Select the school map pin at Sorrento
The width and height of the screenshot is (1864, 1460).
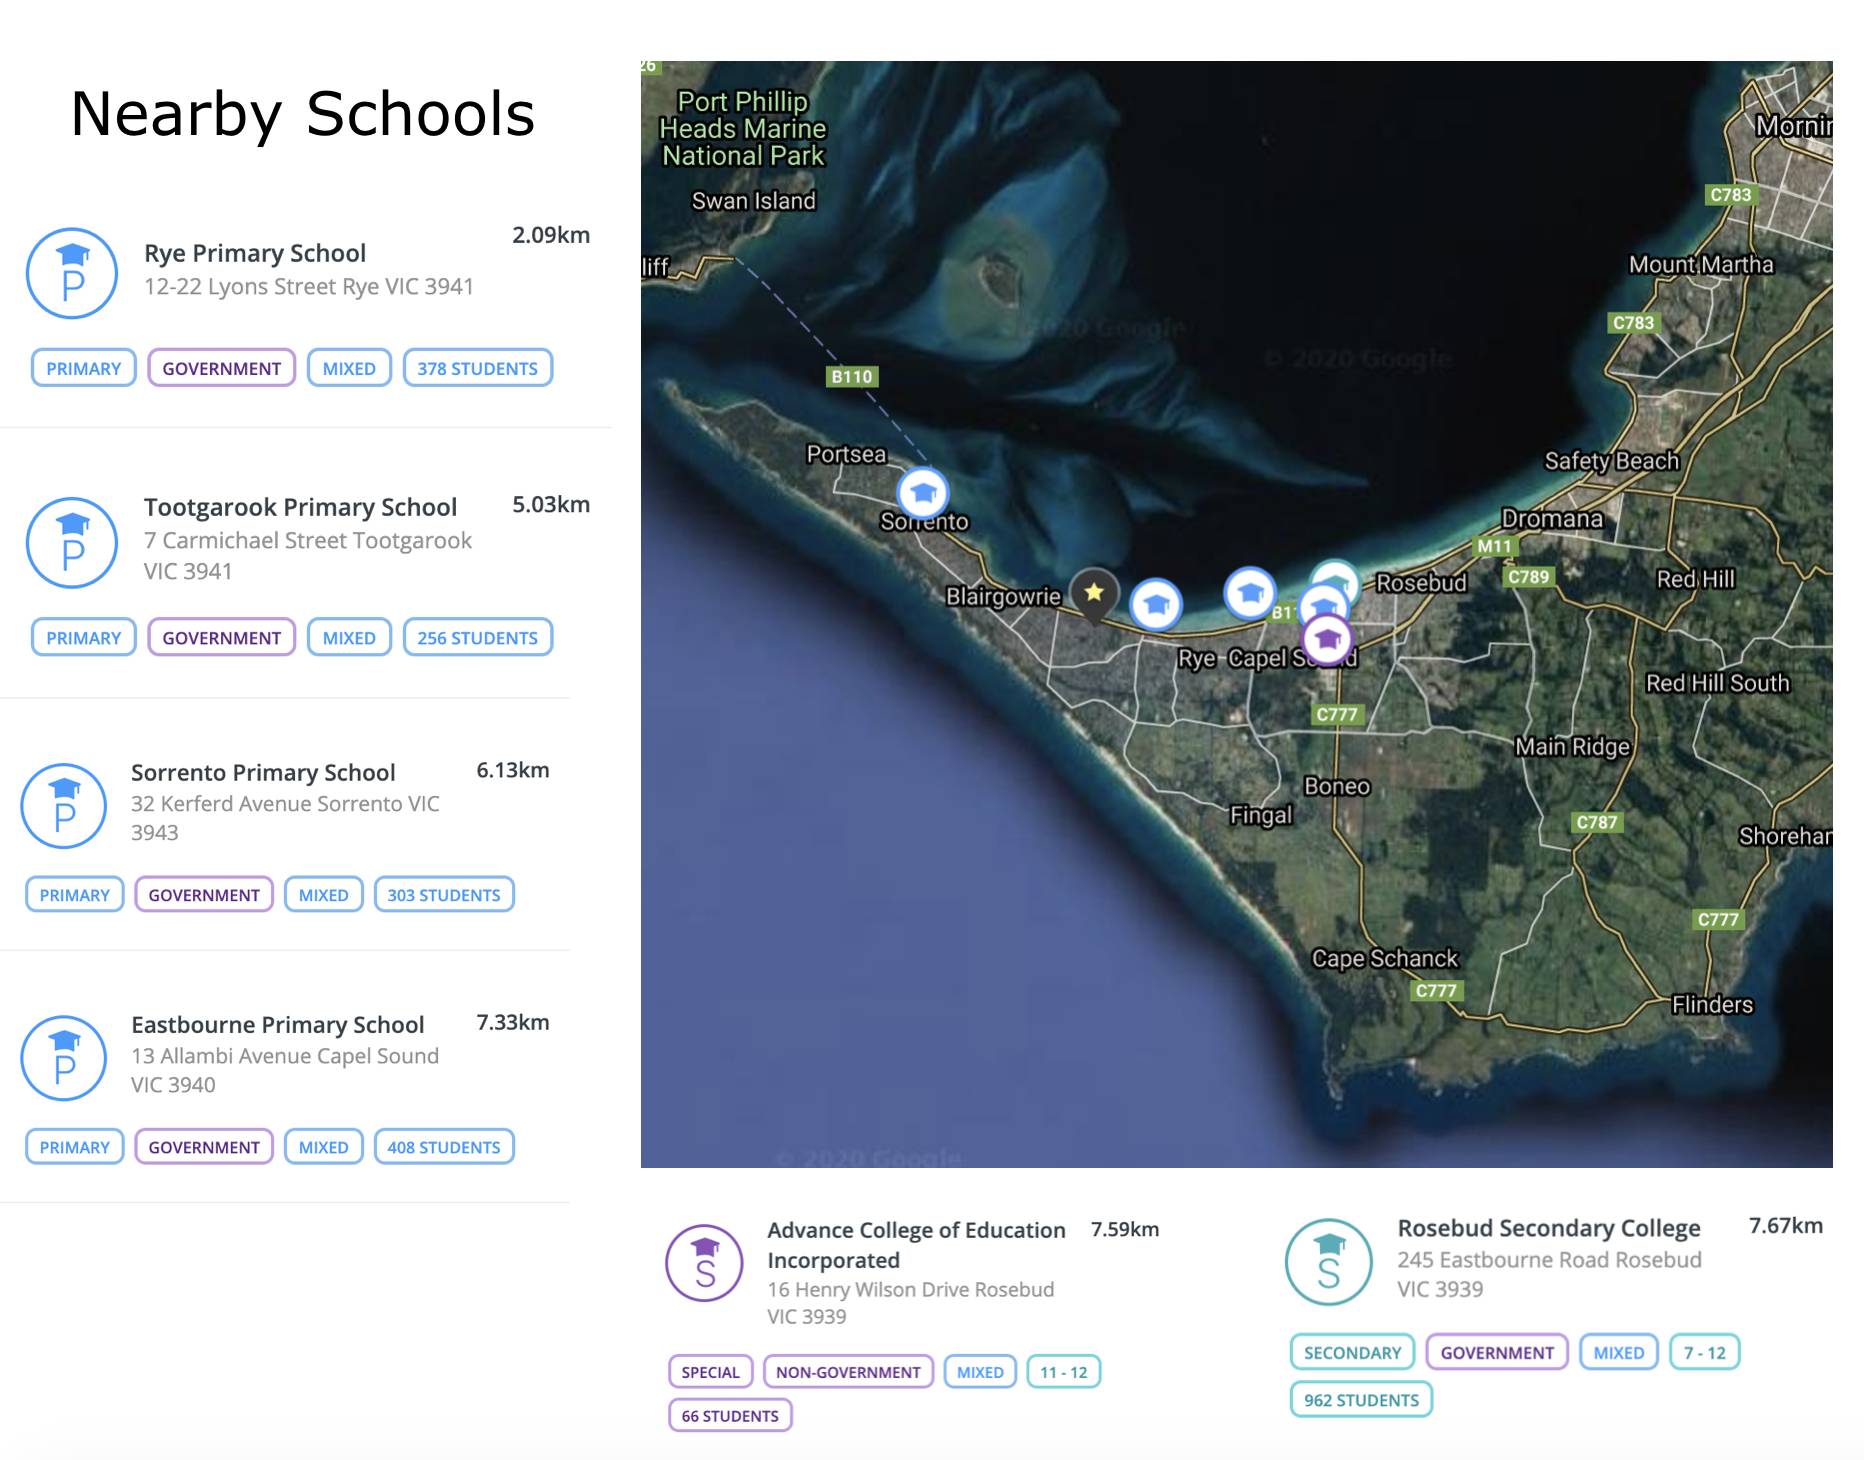point(922,492)
